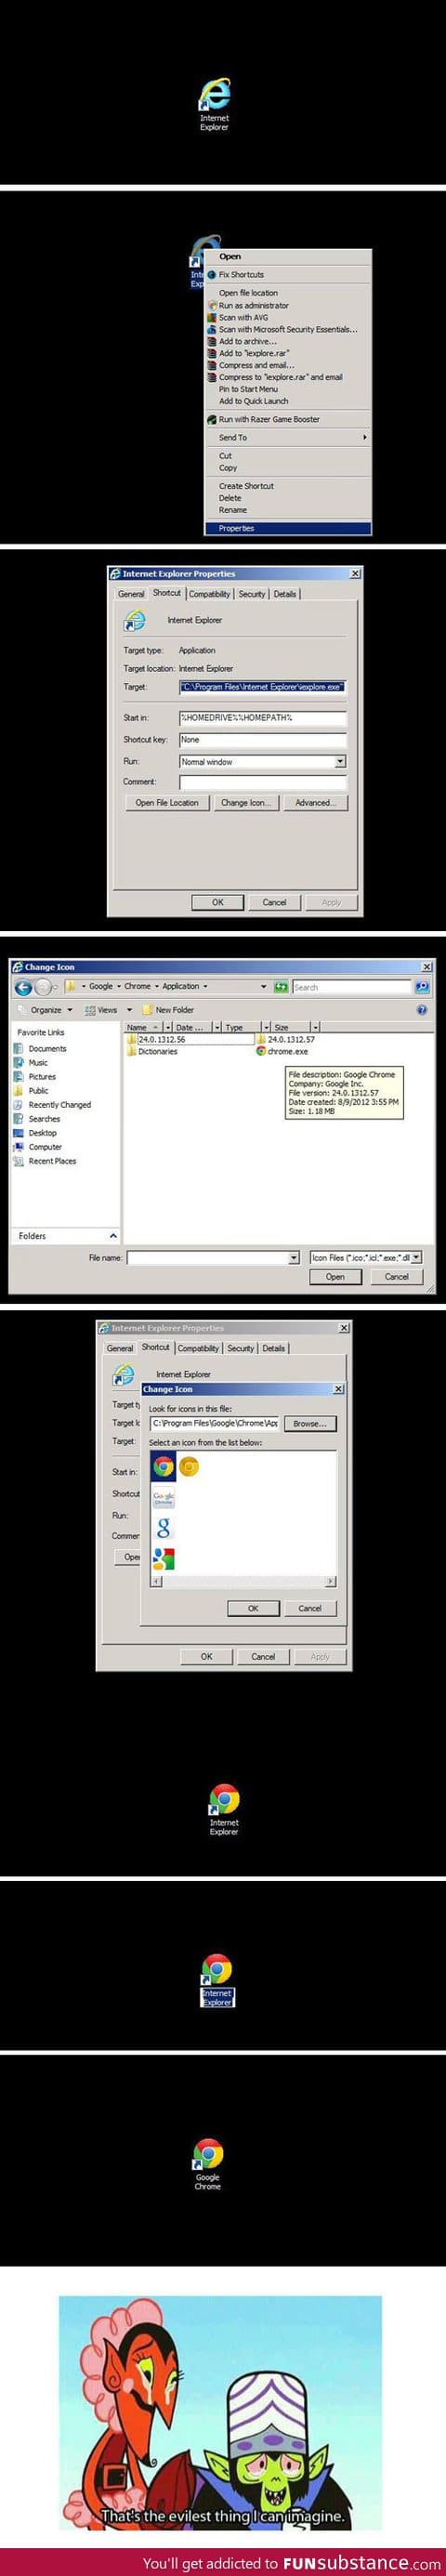Click the Change Icon... button
The height and width of the screenshot is (2576, 446).
pos(245,802)
